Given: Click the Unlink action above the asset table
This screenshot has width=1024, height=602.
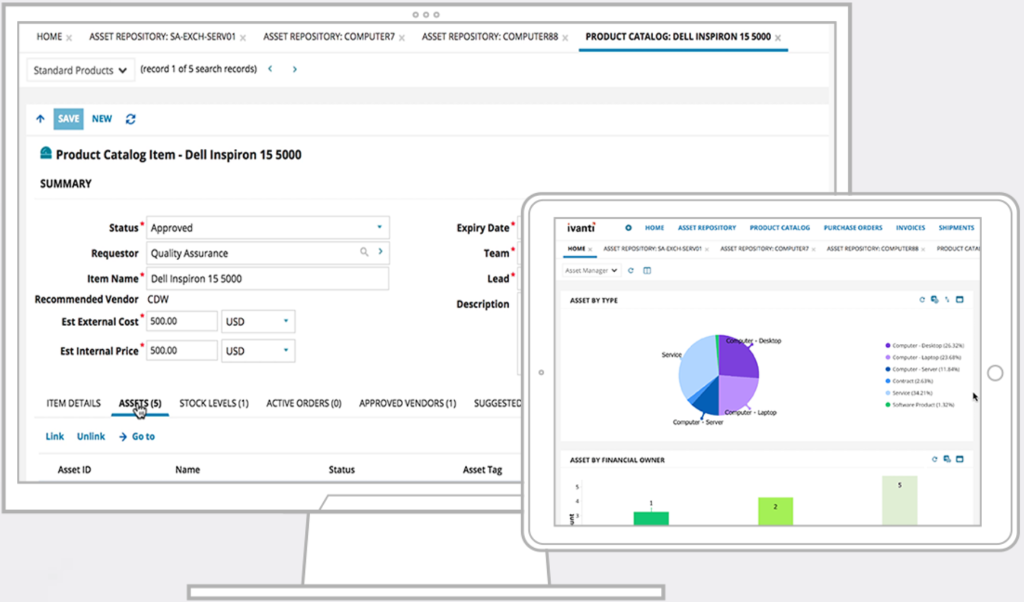Looking at the screenshot, I should [91, 436].
